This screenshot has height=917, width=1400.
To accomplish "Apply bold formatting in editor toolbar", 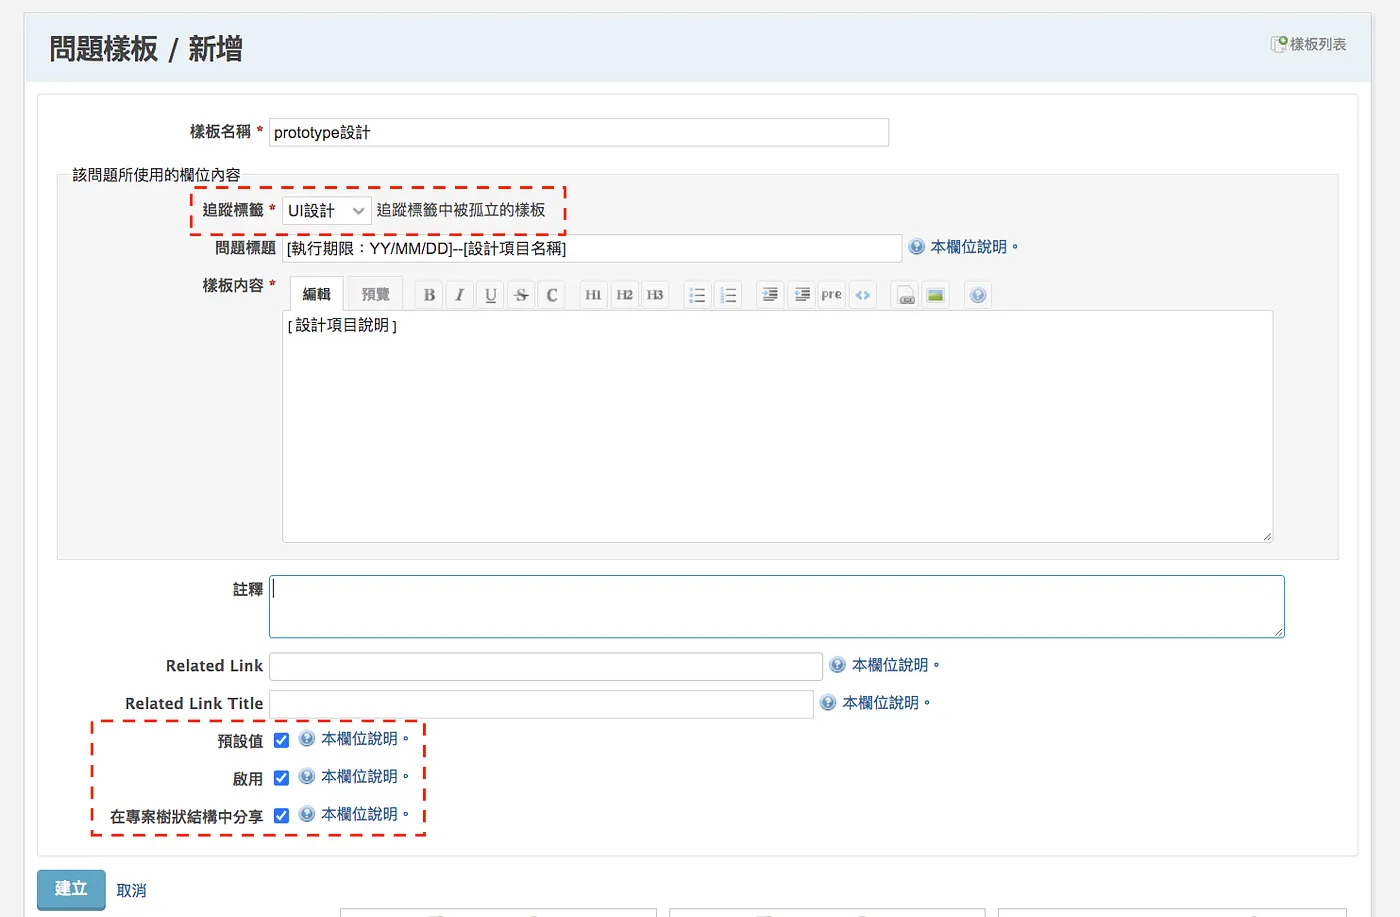I will point(429,295).
